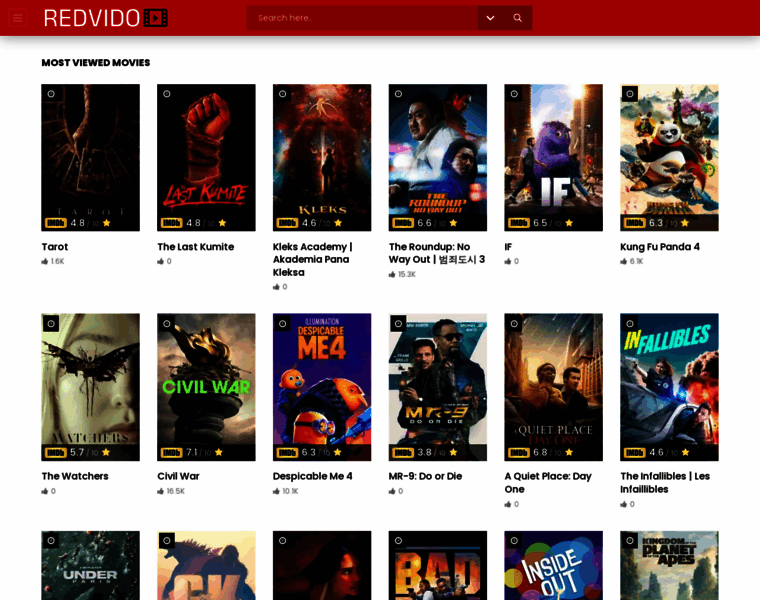This screenshot has width=760, height=600.
Task: Click the watch-later clock on Inside Out poster
Action: [x=514, y=540]
